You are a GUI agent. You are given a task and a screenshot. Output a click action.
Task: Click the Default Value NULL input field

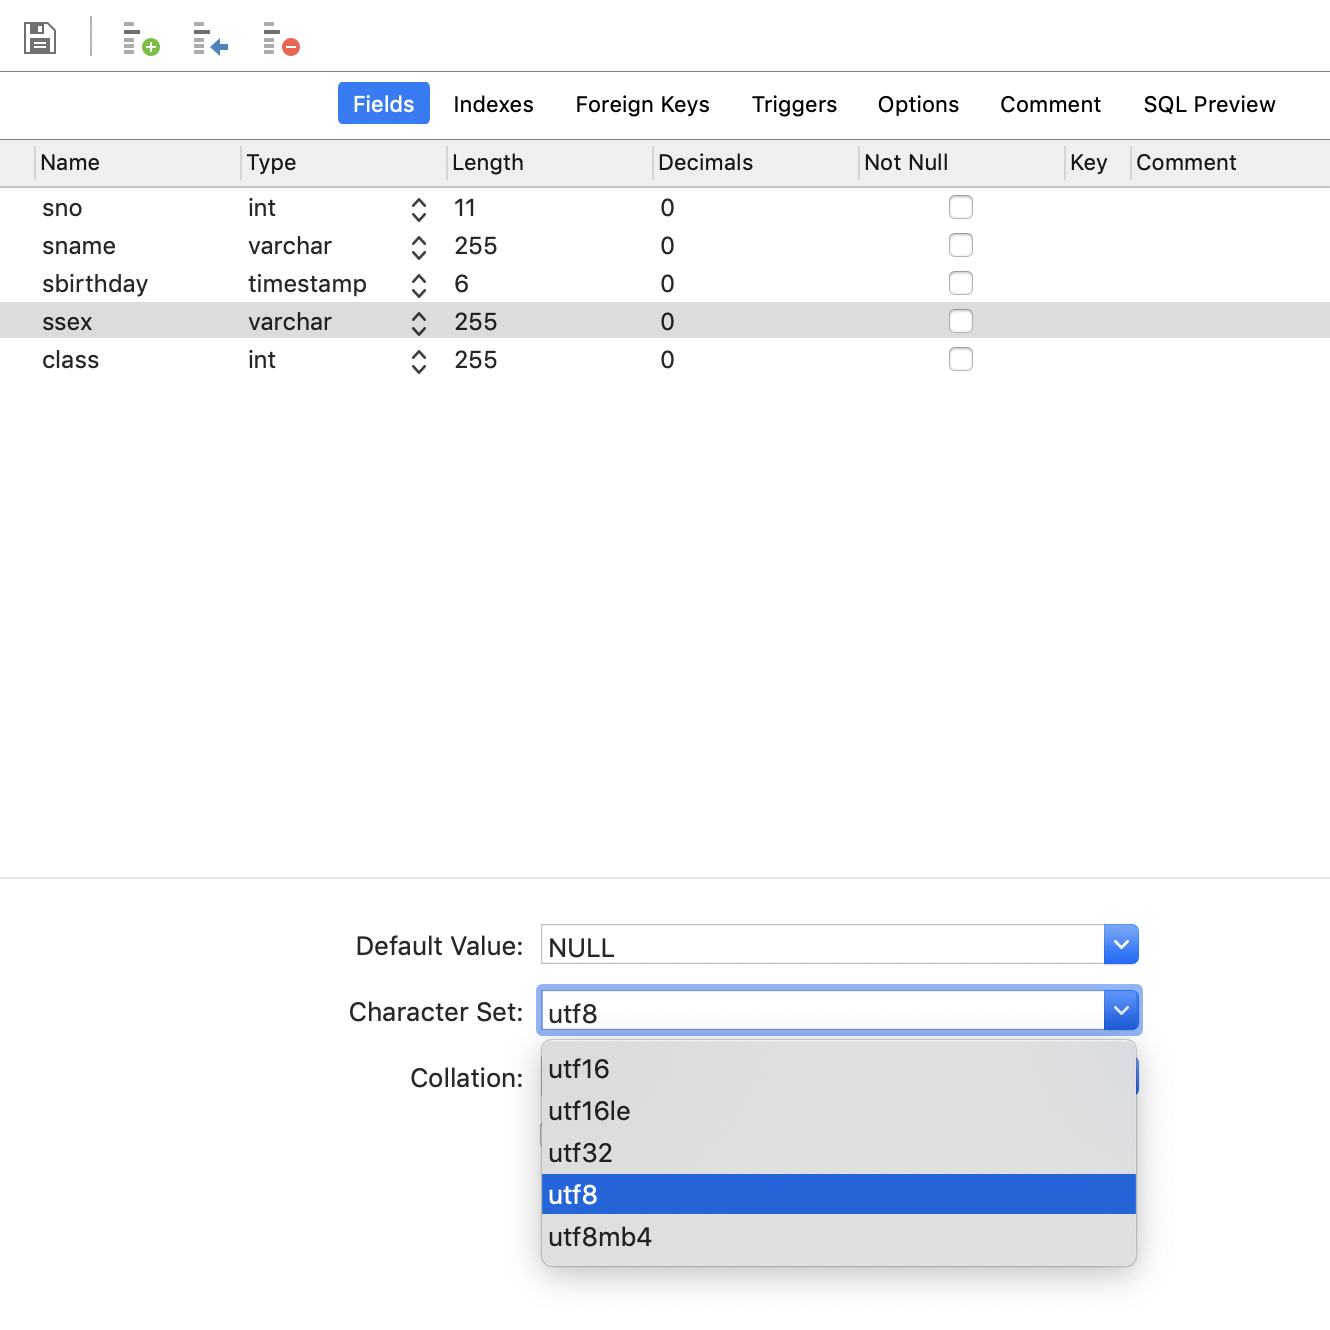822,944
